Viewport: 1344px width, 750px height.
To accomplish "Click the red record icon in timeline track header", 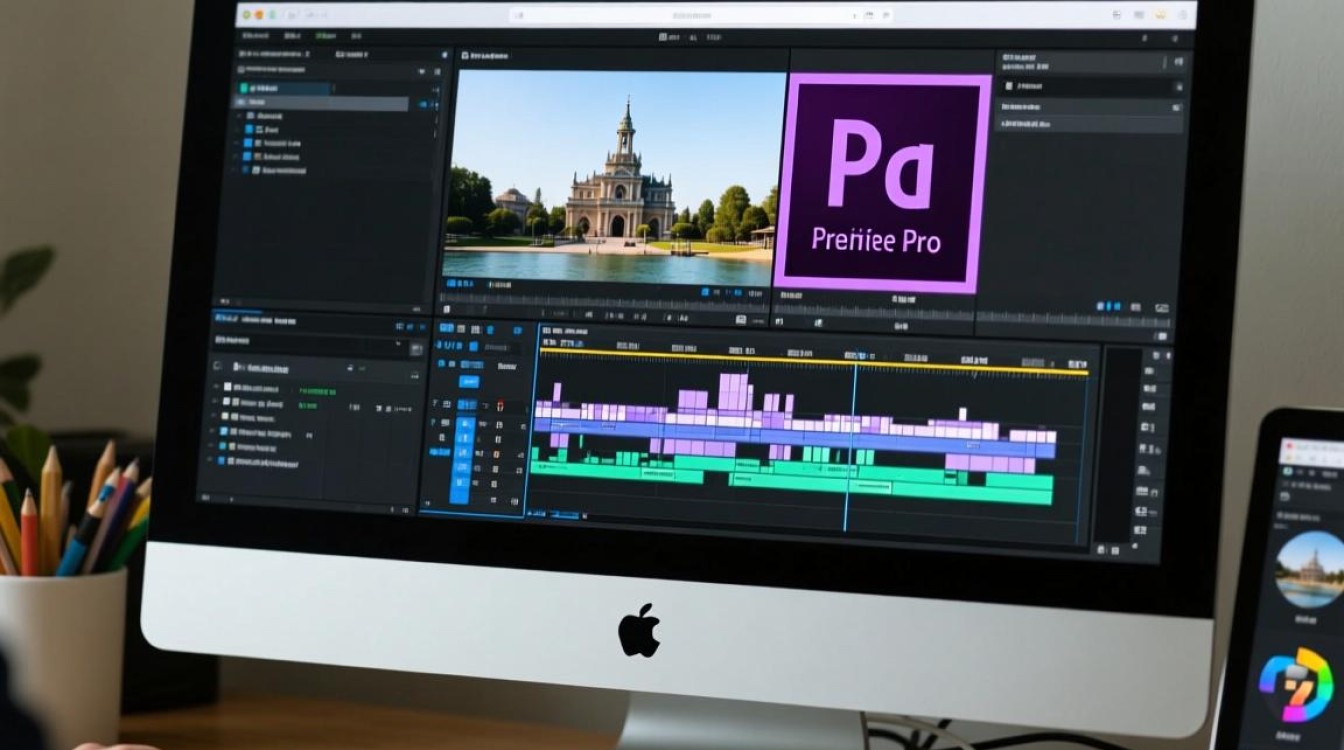I will click(x=501, y=406).
